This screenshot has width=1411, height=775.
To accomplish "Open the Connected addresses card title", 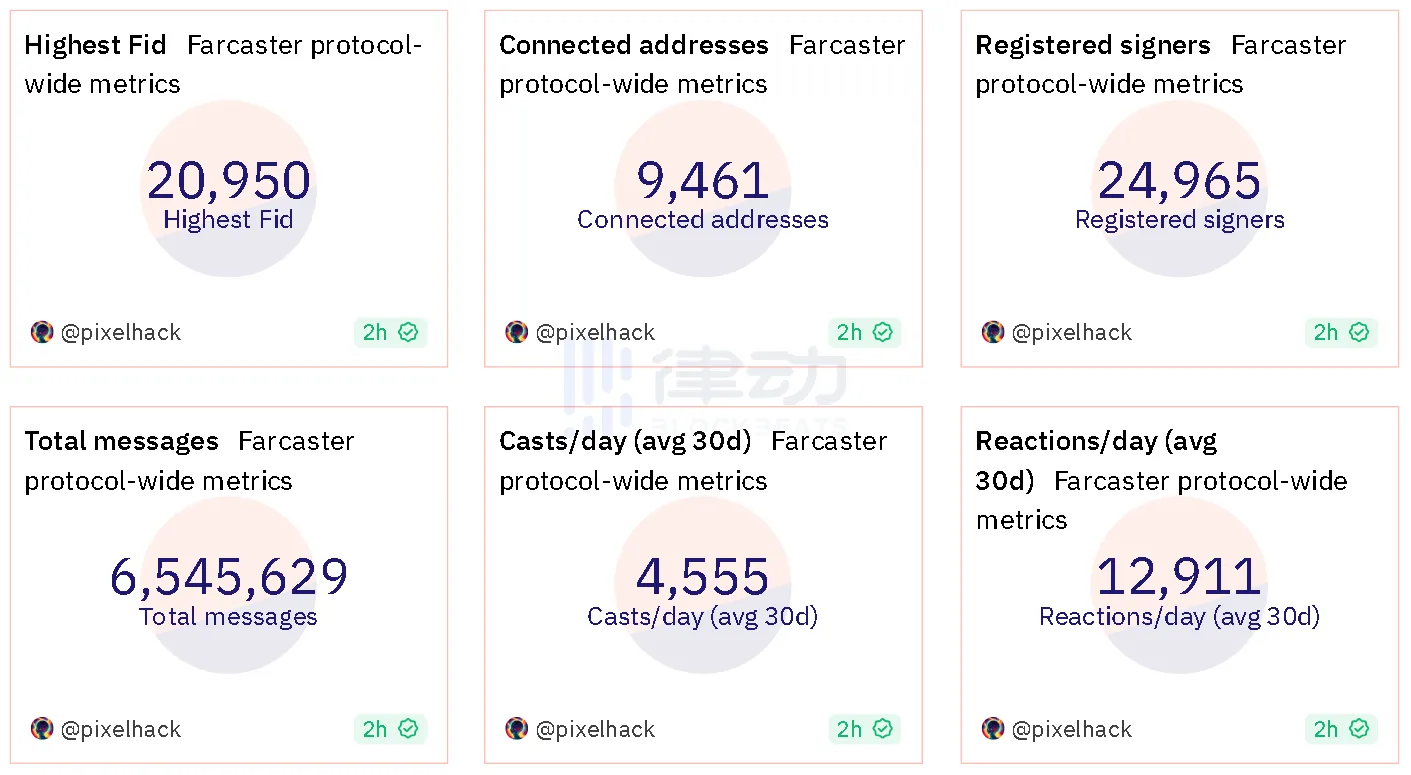I will click(x=633, y=45).
